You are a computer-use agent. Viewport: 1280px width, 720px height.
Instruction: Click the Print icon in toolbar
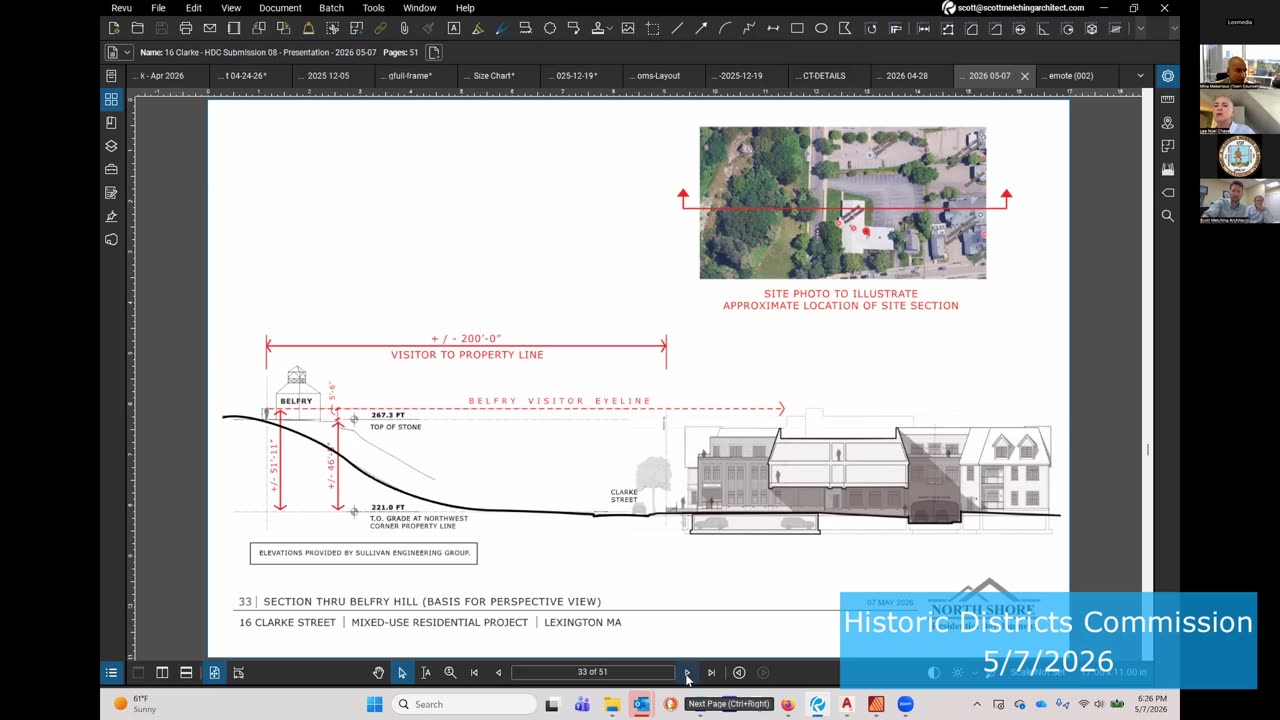186,29
